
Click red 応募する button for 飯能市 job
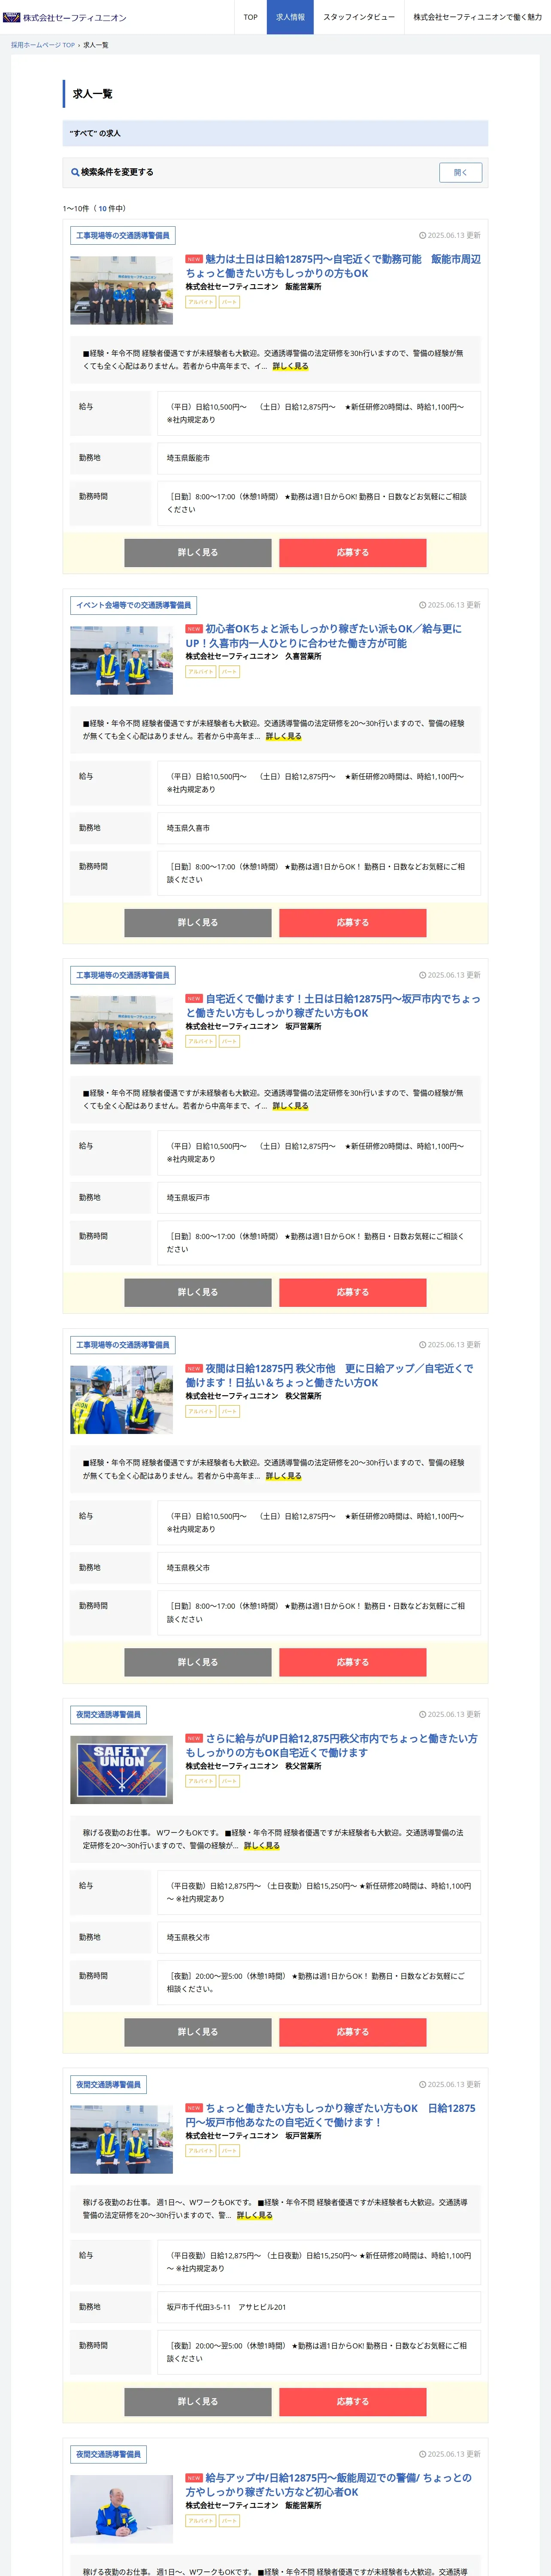(x=353, y=552)
